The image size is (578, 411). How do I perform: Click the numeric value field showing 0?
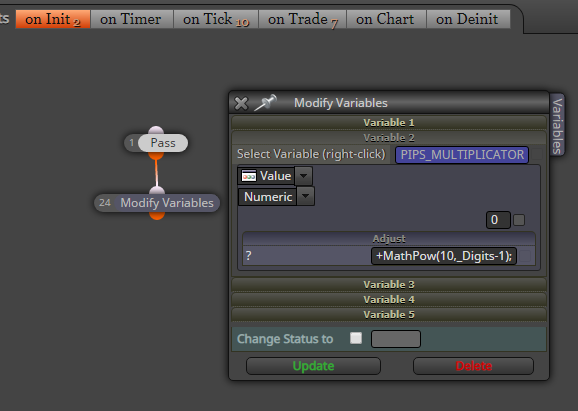tap(498, 220)
